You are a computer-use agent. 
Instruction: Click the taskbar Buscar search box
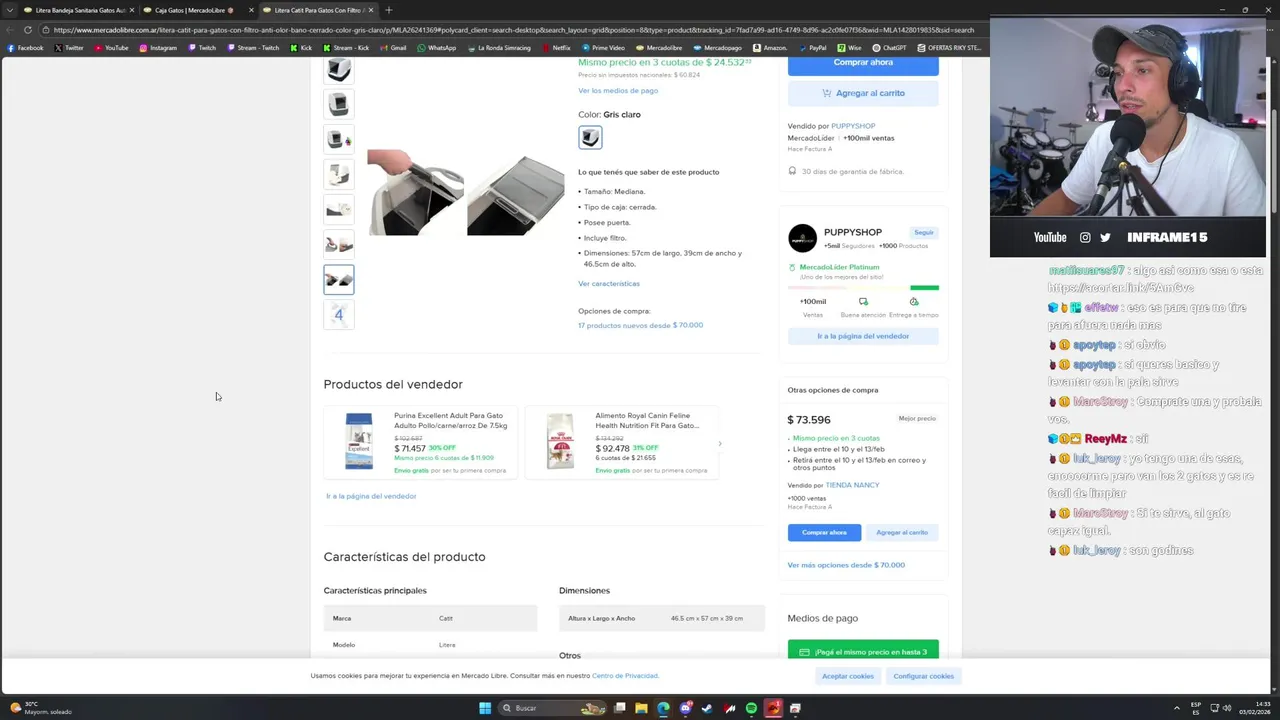553,708
